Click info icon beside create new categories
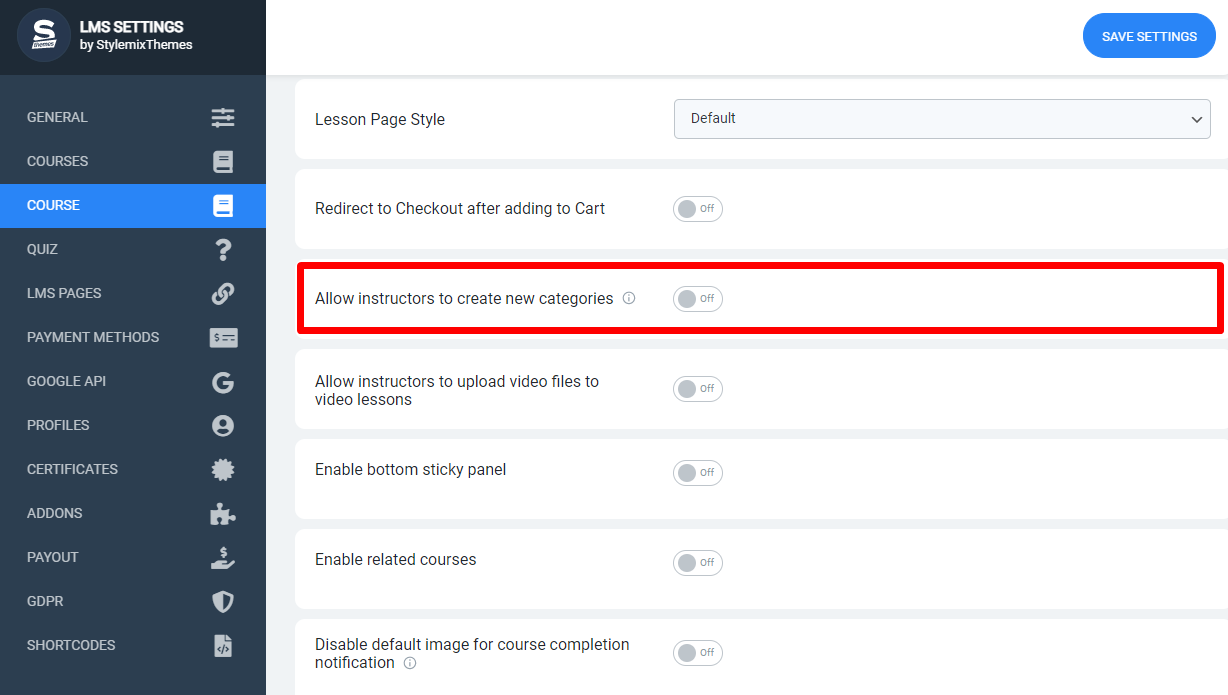 pos(629,298)
